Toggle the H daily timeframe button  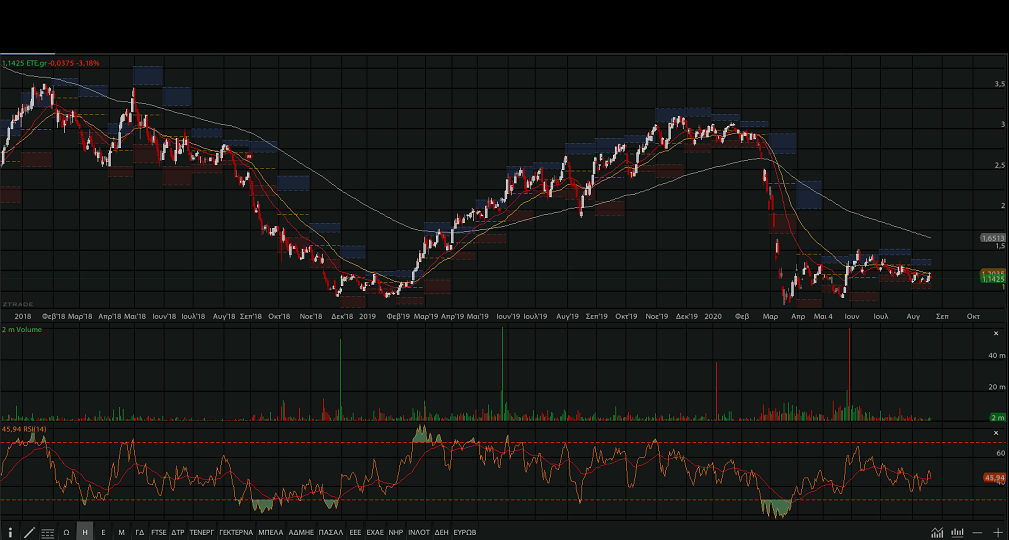(85, 532)
